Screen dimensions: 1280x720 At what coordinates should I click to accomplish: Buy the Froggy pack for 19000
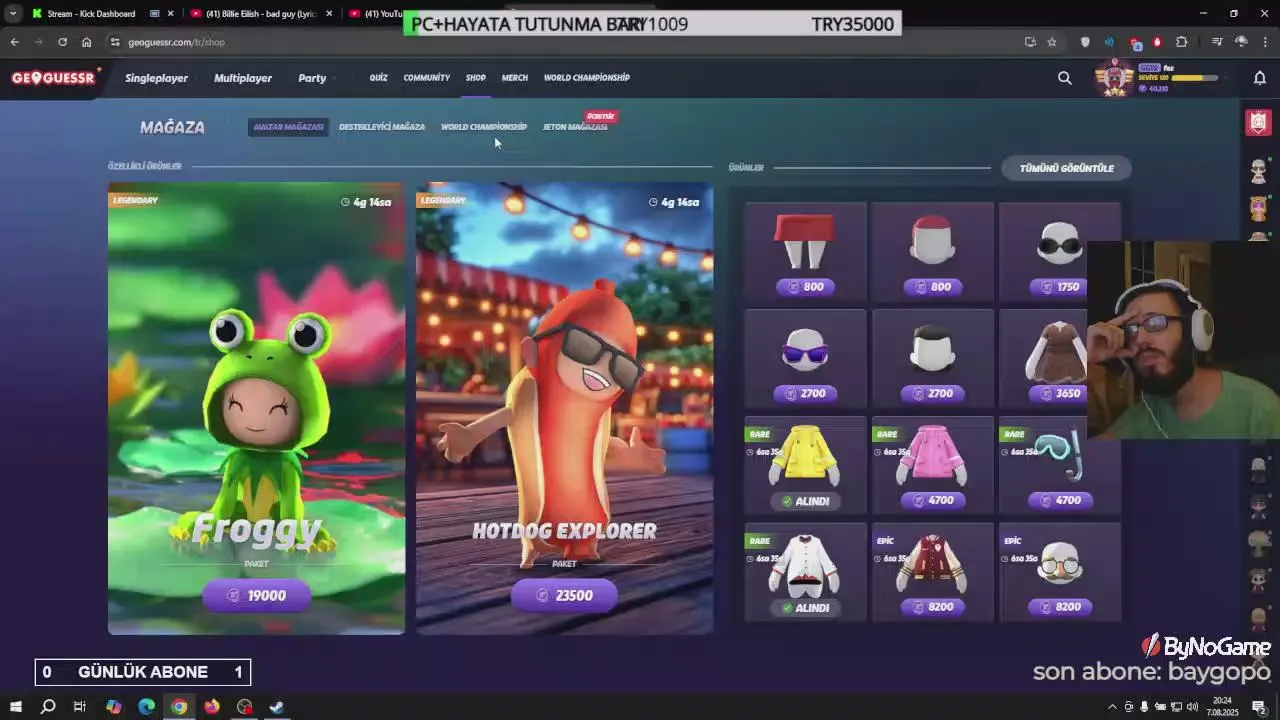[256, 595]
